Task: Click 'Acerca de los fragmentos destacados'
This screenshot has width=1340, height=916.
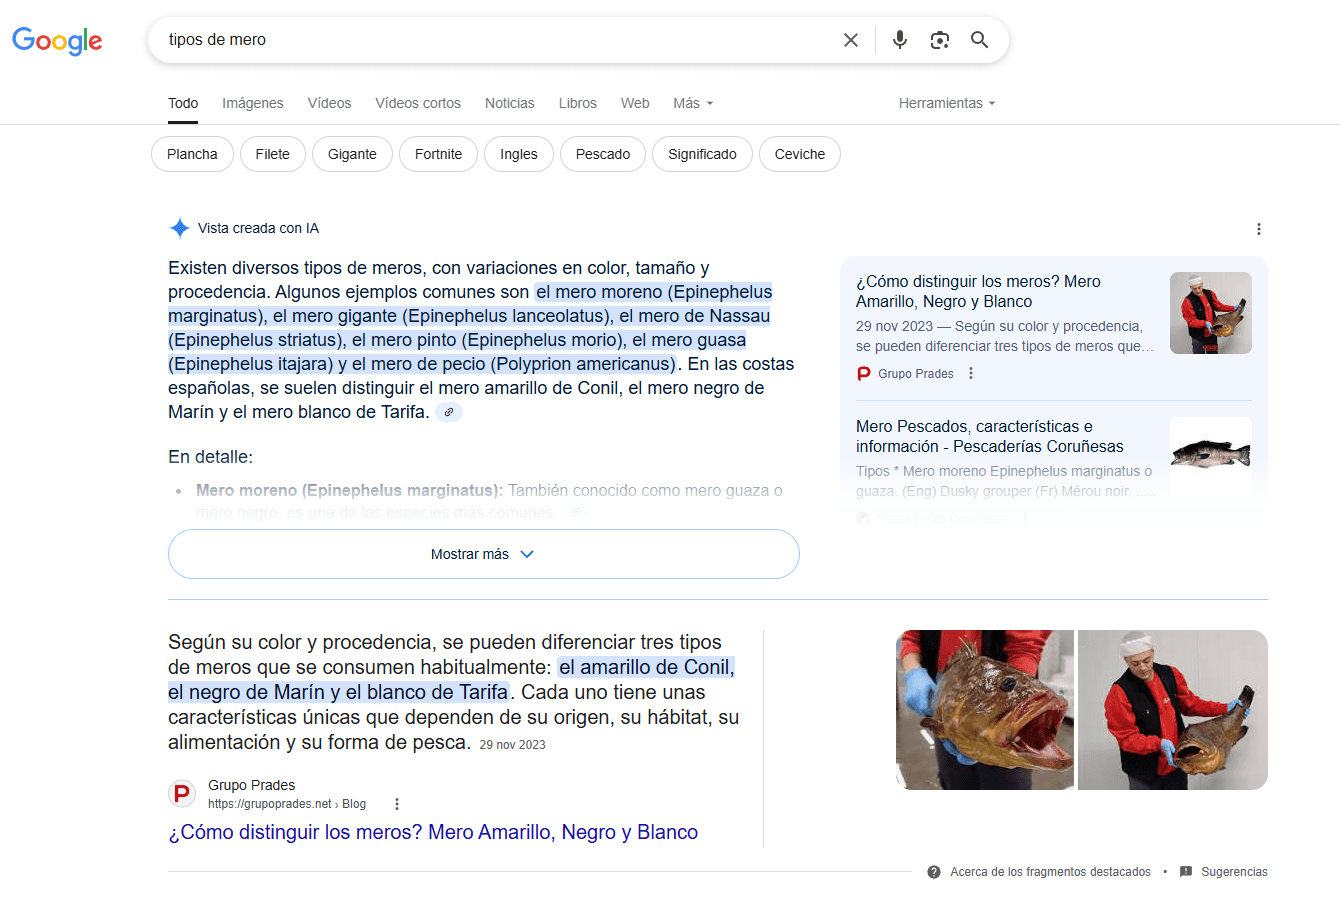Action: (x=1050, y=872)
